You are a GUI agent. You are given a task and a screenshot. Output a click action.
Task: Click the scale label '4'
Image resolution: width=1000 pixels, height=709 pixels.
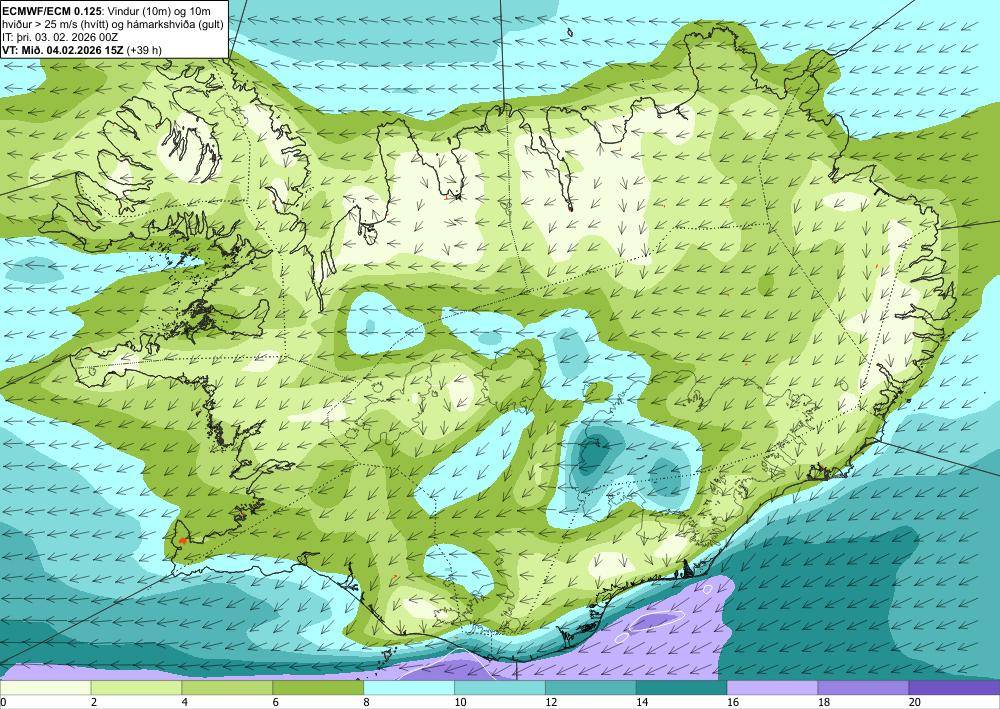tap(185, 702)
